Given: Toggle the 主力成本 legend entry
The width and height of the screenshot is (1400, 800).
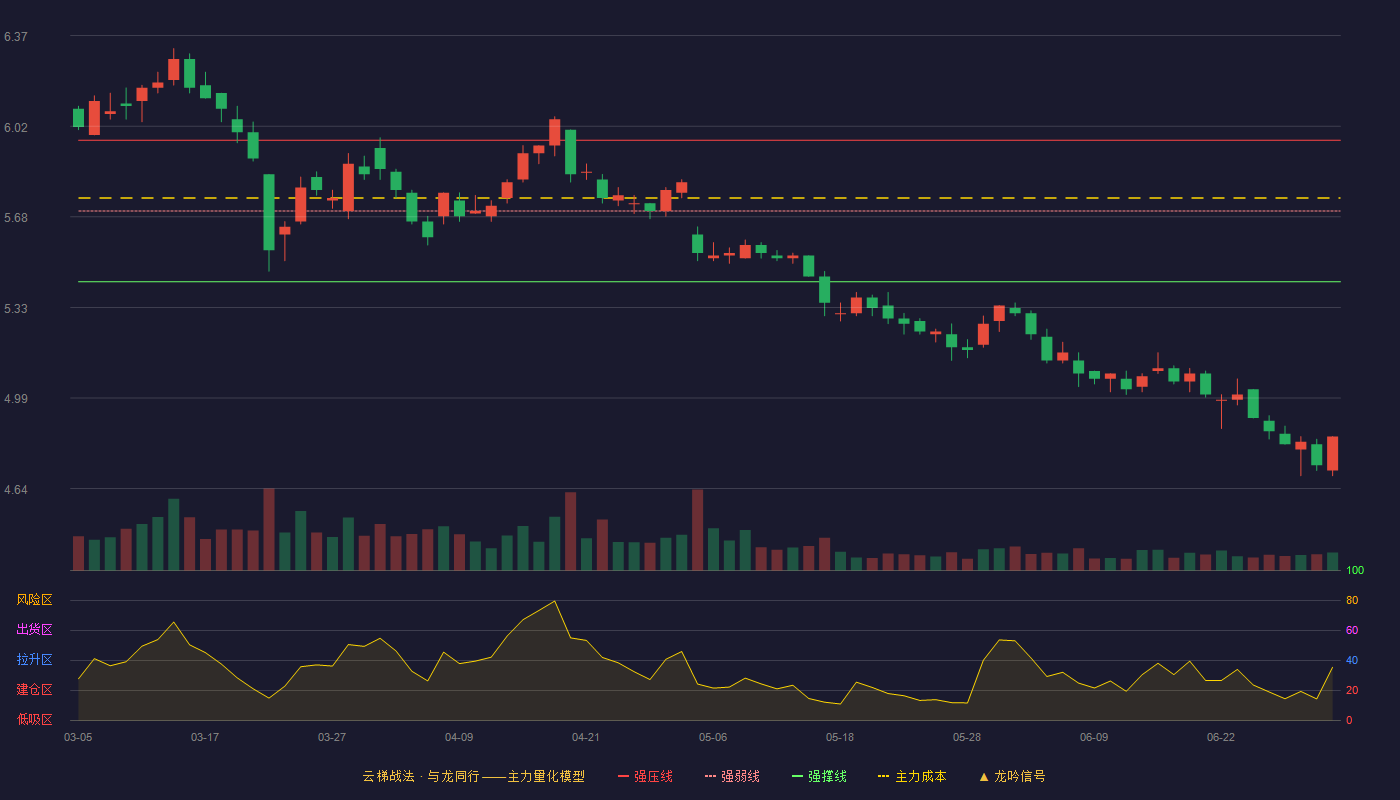Looking at the screenshot, I should click(x=912, y=776).
